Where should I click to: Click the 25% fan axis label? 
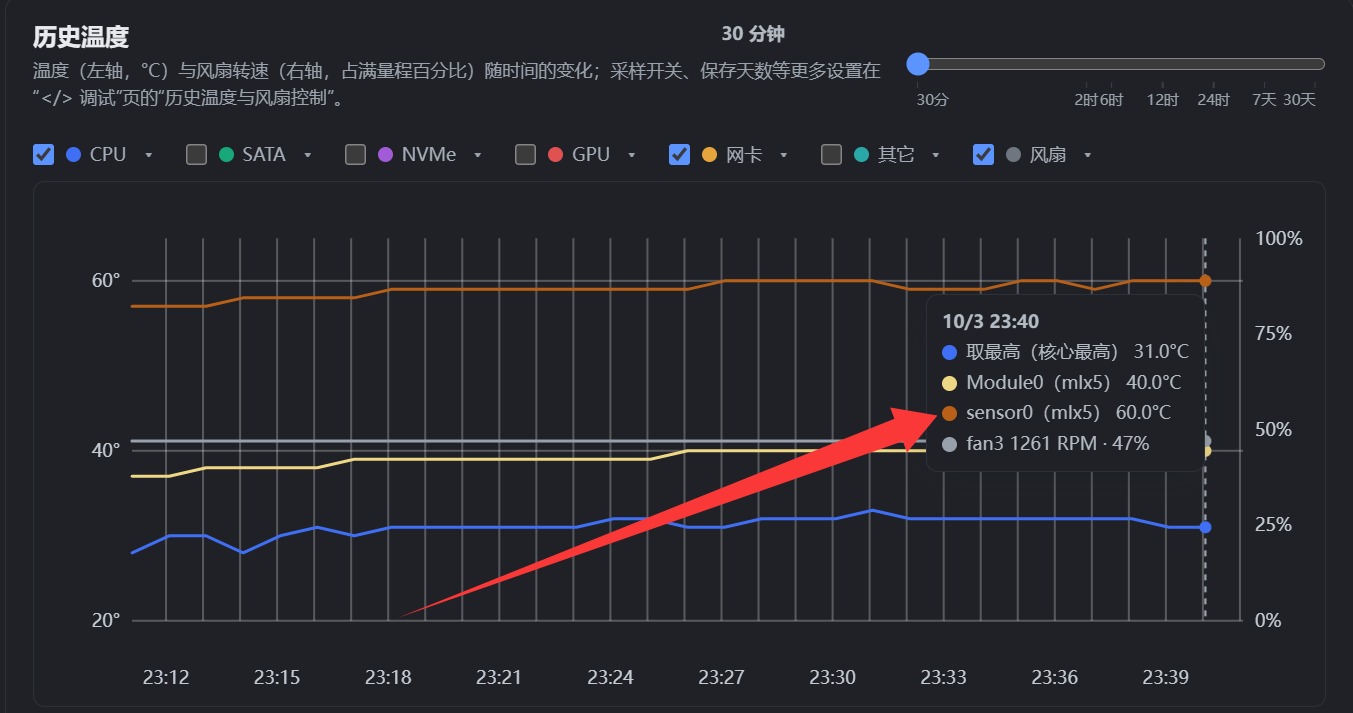(1274, 525)
